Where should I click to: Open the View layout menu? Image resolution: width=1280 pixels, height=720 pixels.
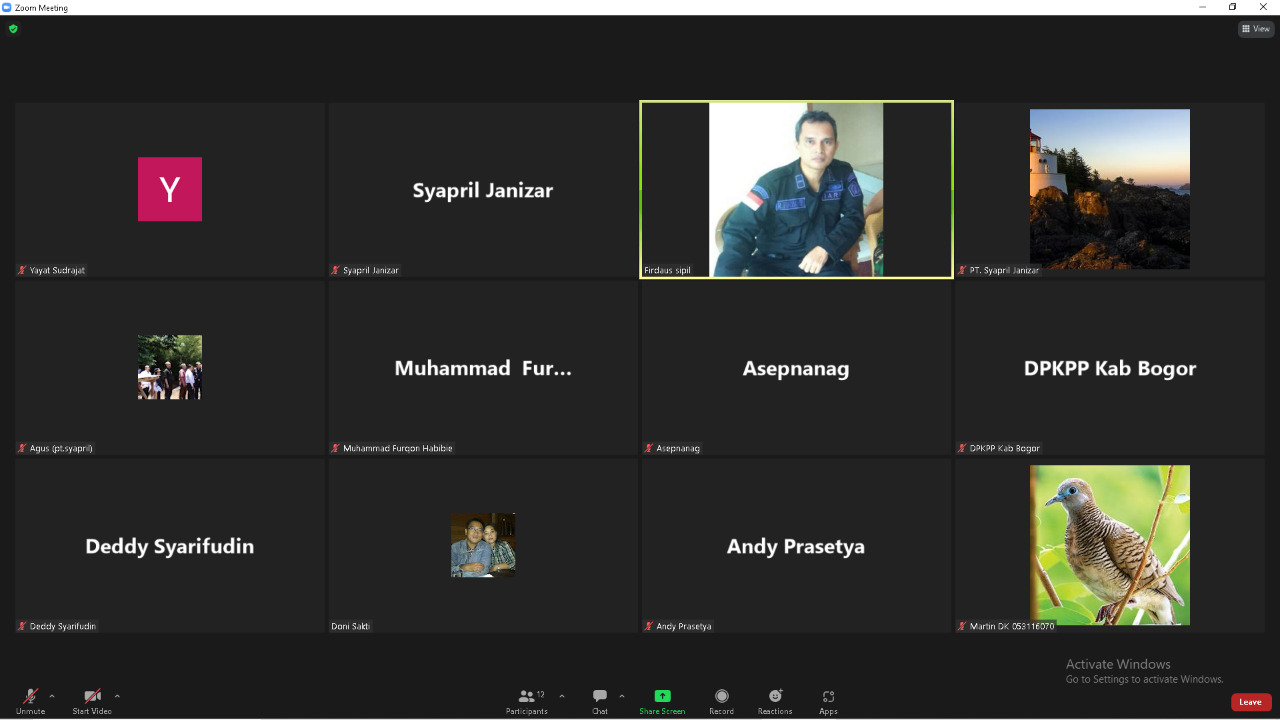[1256, 29]
